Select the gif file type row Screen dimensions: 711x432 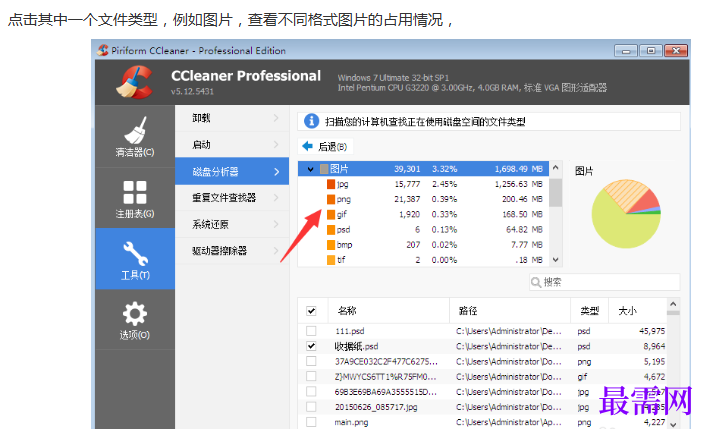pos(423,214)
